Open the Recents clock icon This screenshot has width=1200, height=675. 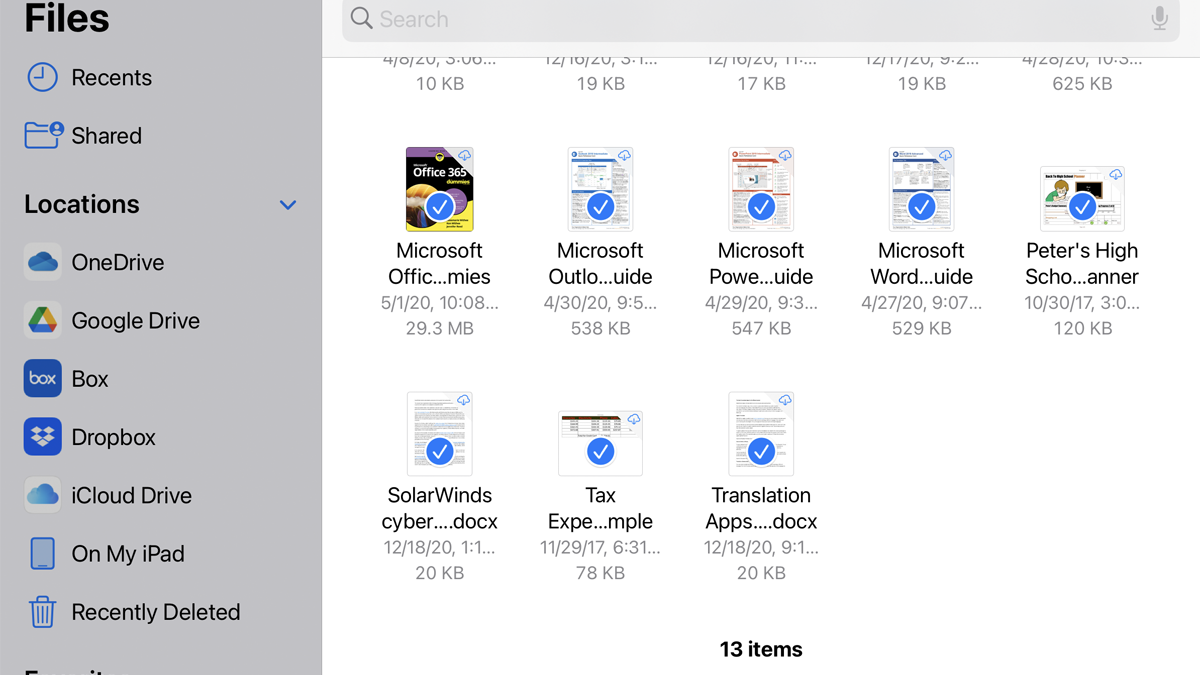tap(42, 77)
